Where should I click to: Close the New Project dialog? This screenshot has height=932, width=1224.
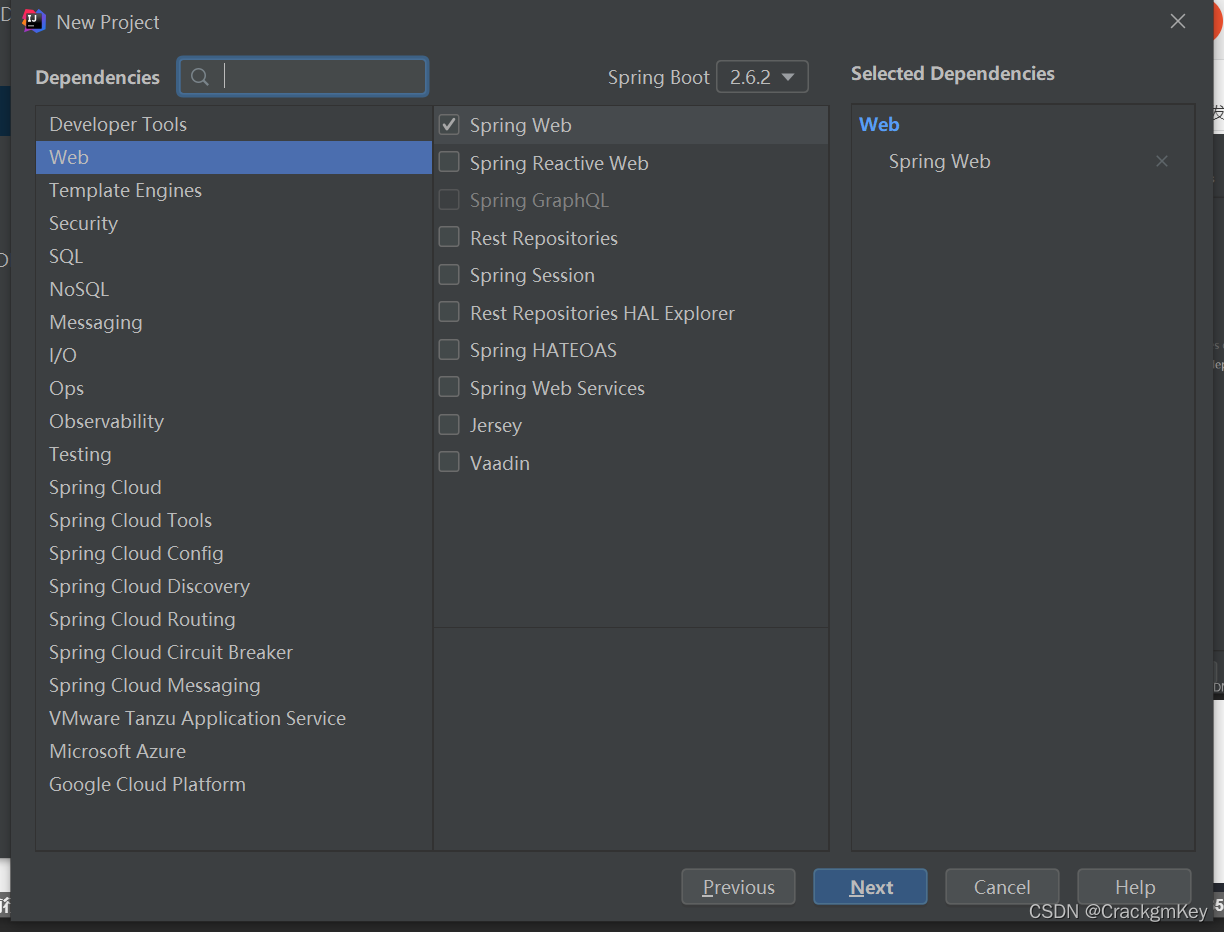pyautogui.click(x=1178, y=21)
